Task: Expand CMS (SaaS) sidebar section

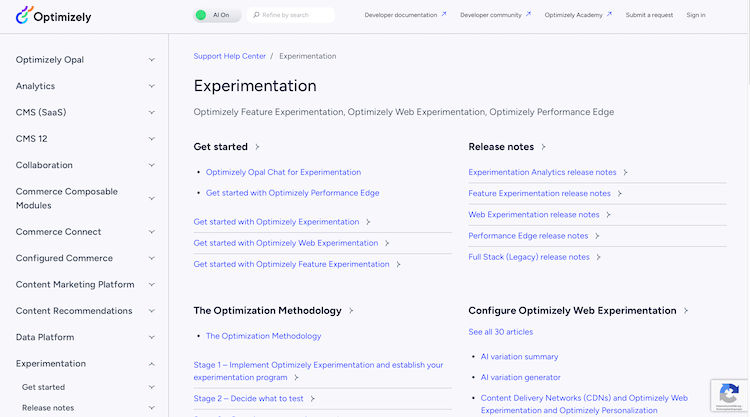Action: tap(152, 112)
